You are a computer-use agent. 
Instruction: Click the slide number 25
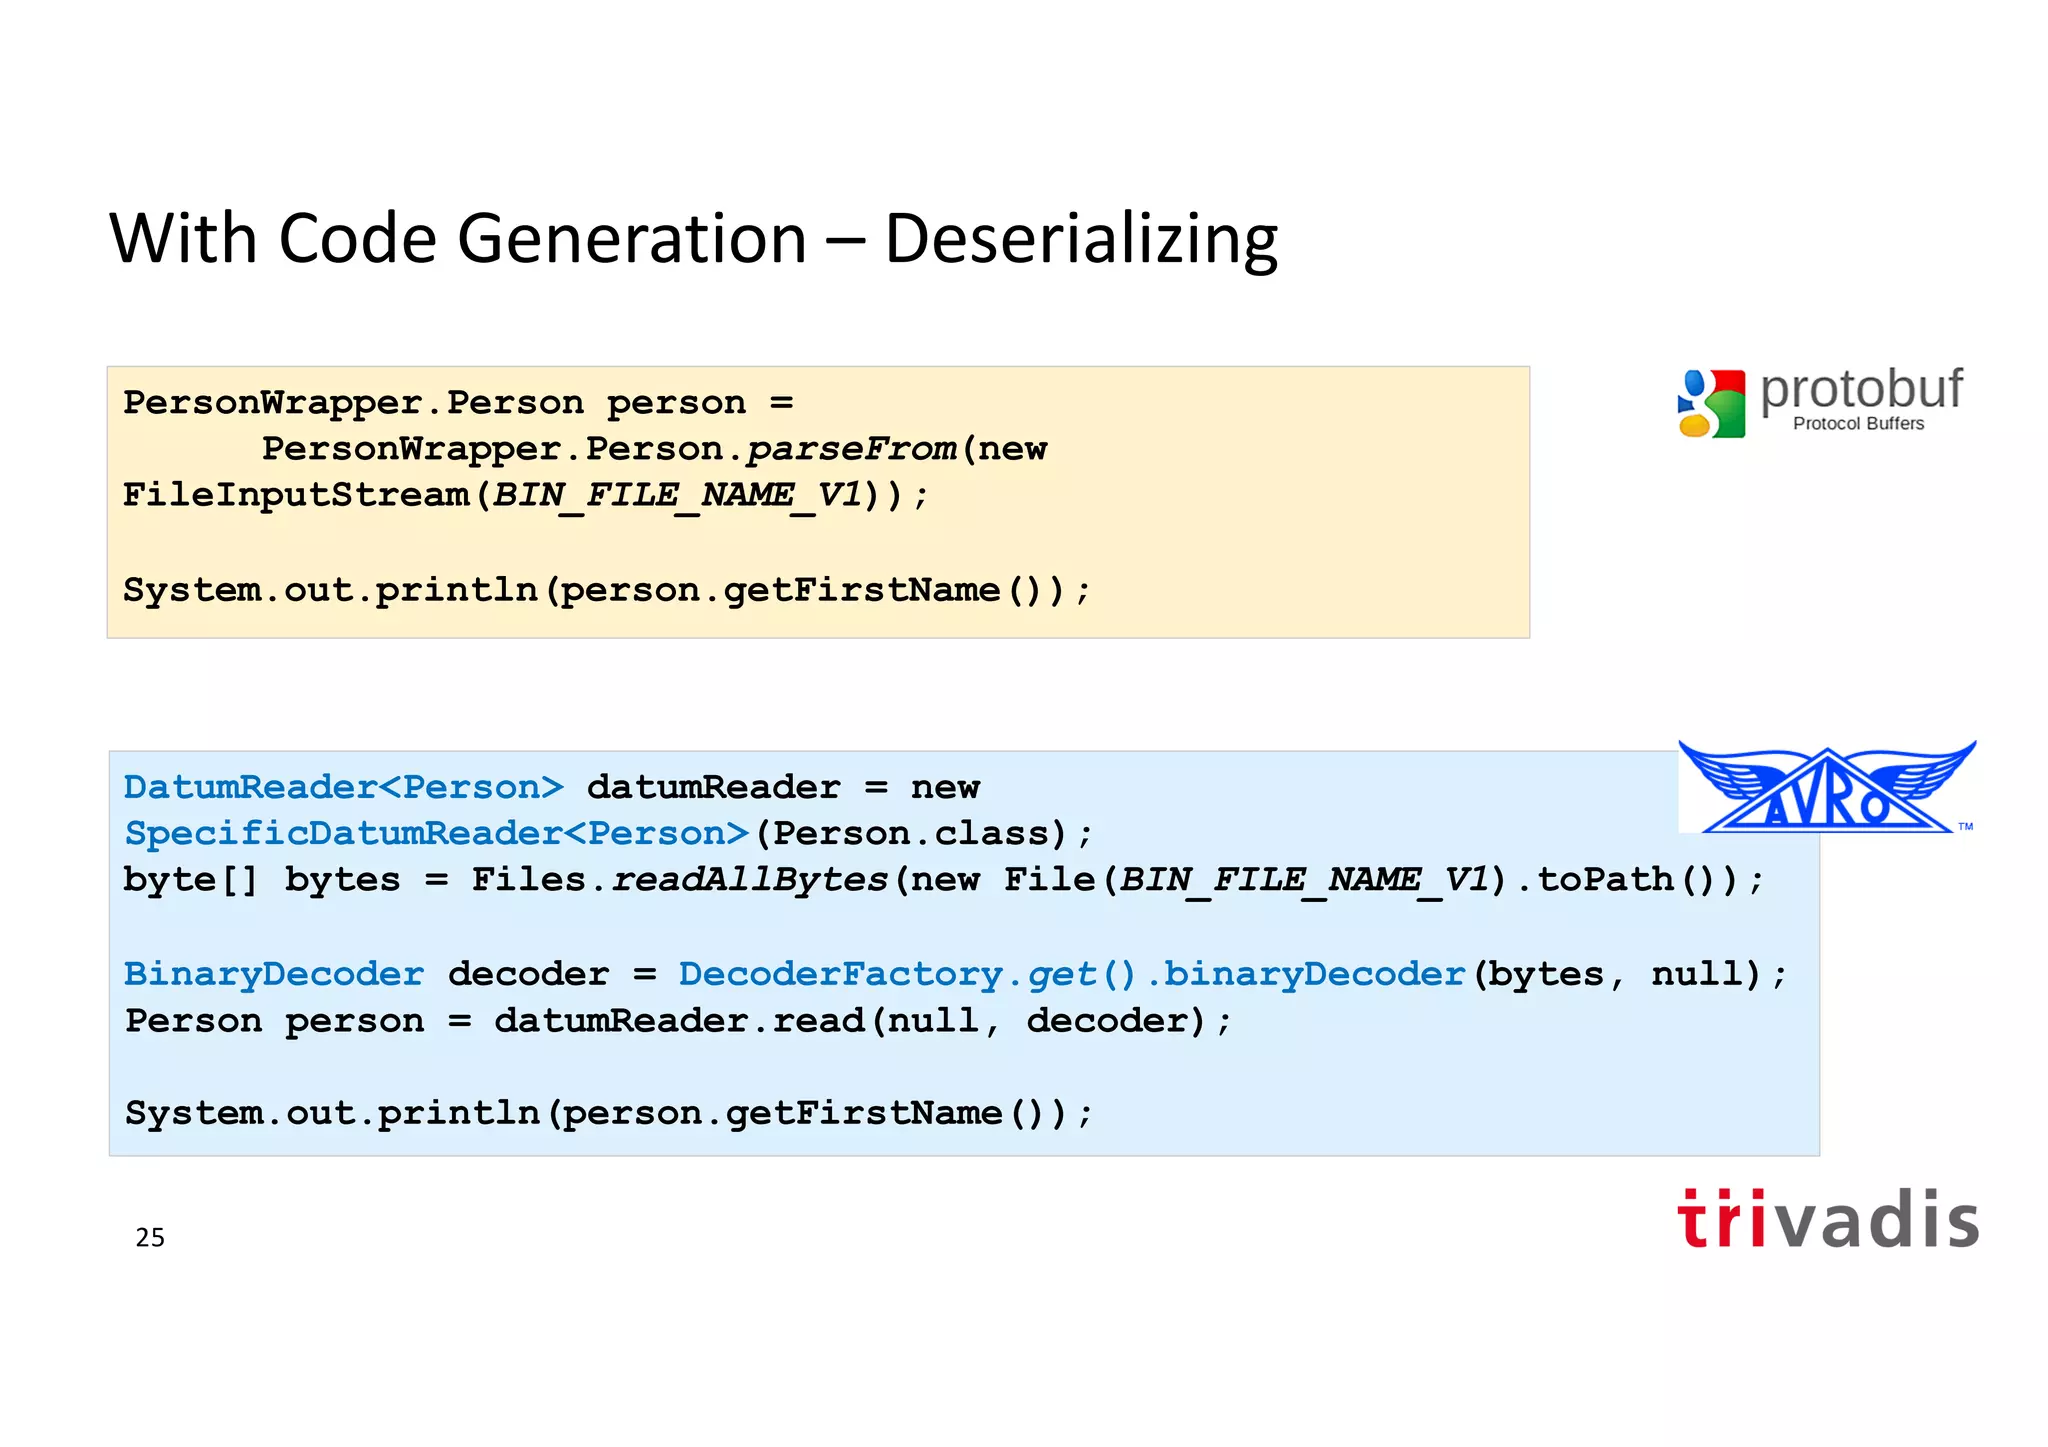[x=150, y=1238]
